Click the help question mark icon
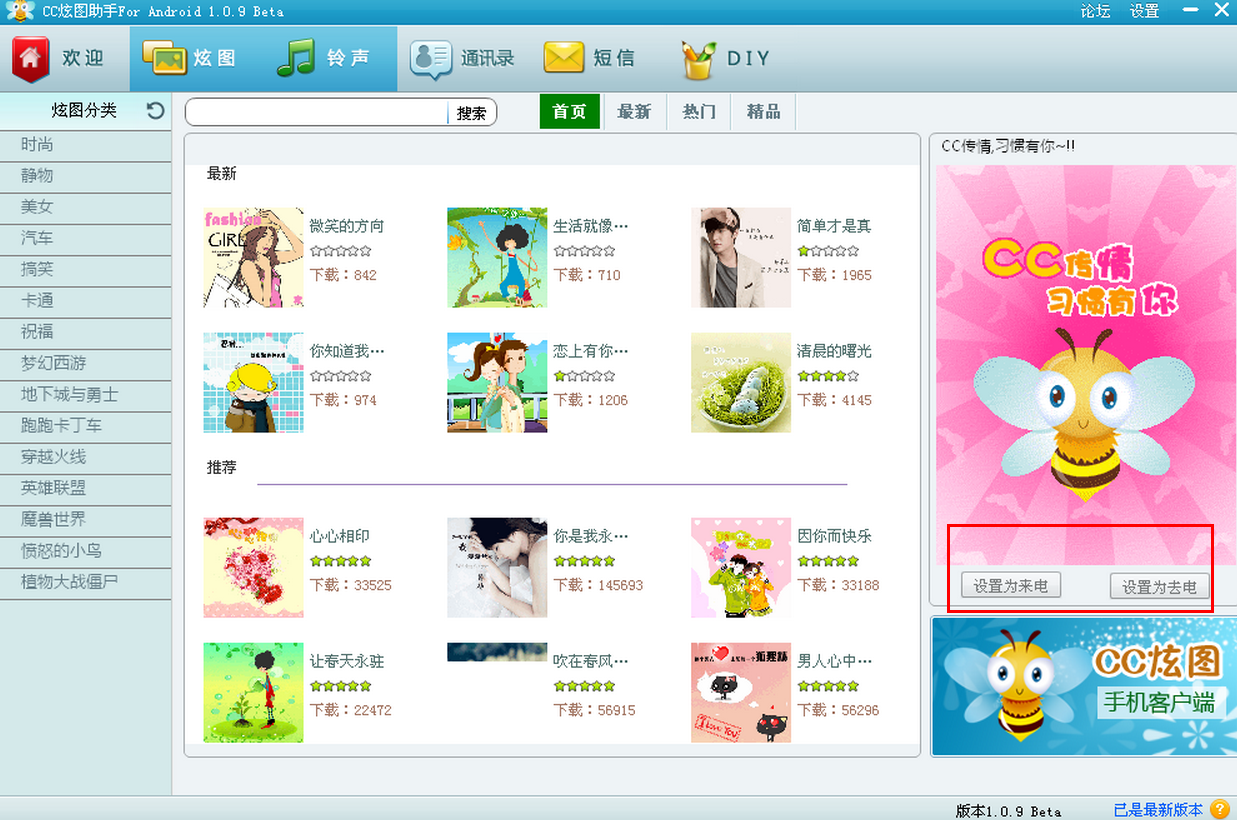This screenshot has height=820, width=1237. click(x=1220, y=809)
